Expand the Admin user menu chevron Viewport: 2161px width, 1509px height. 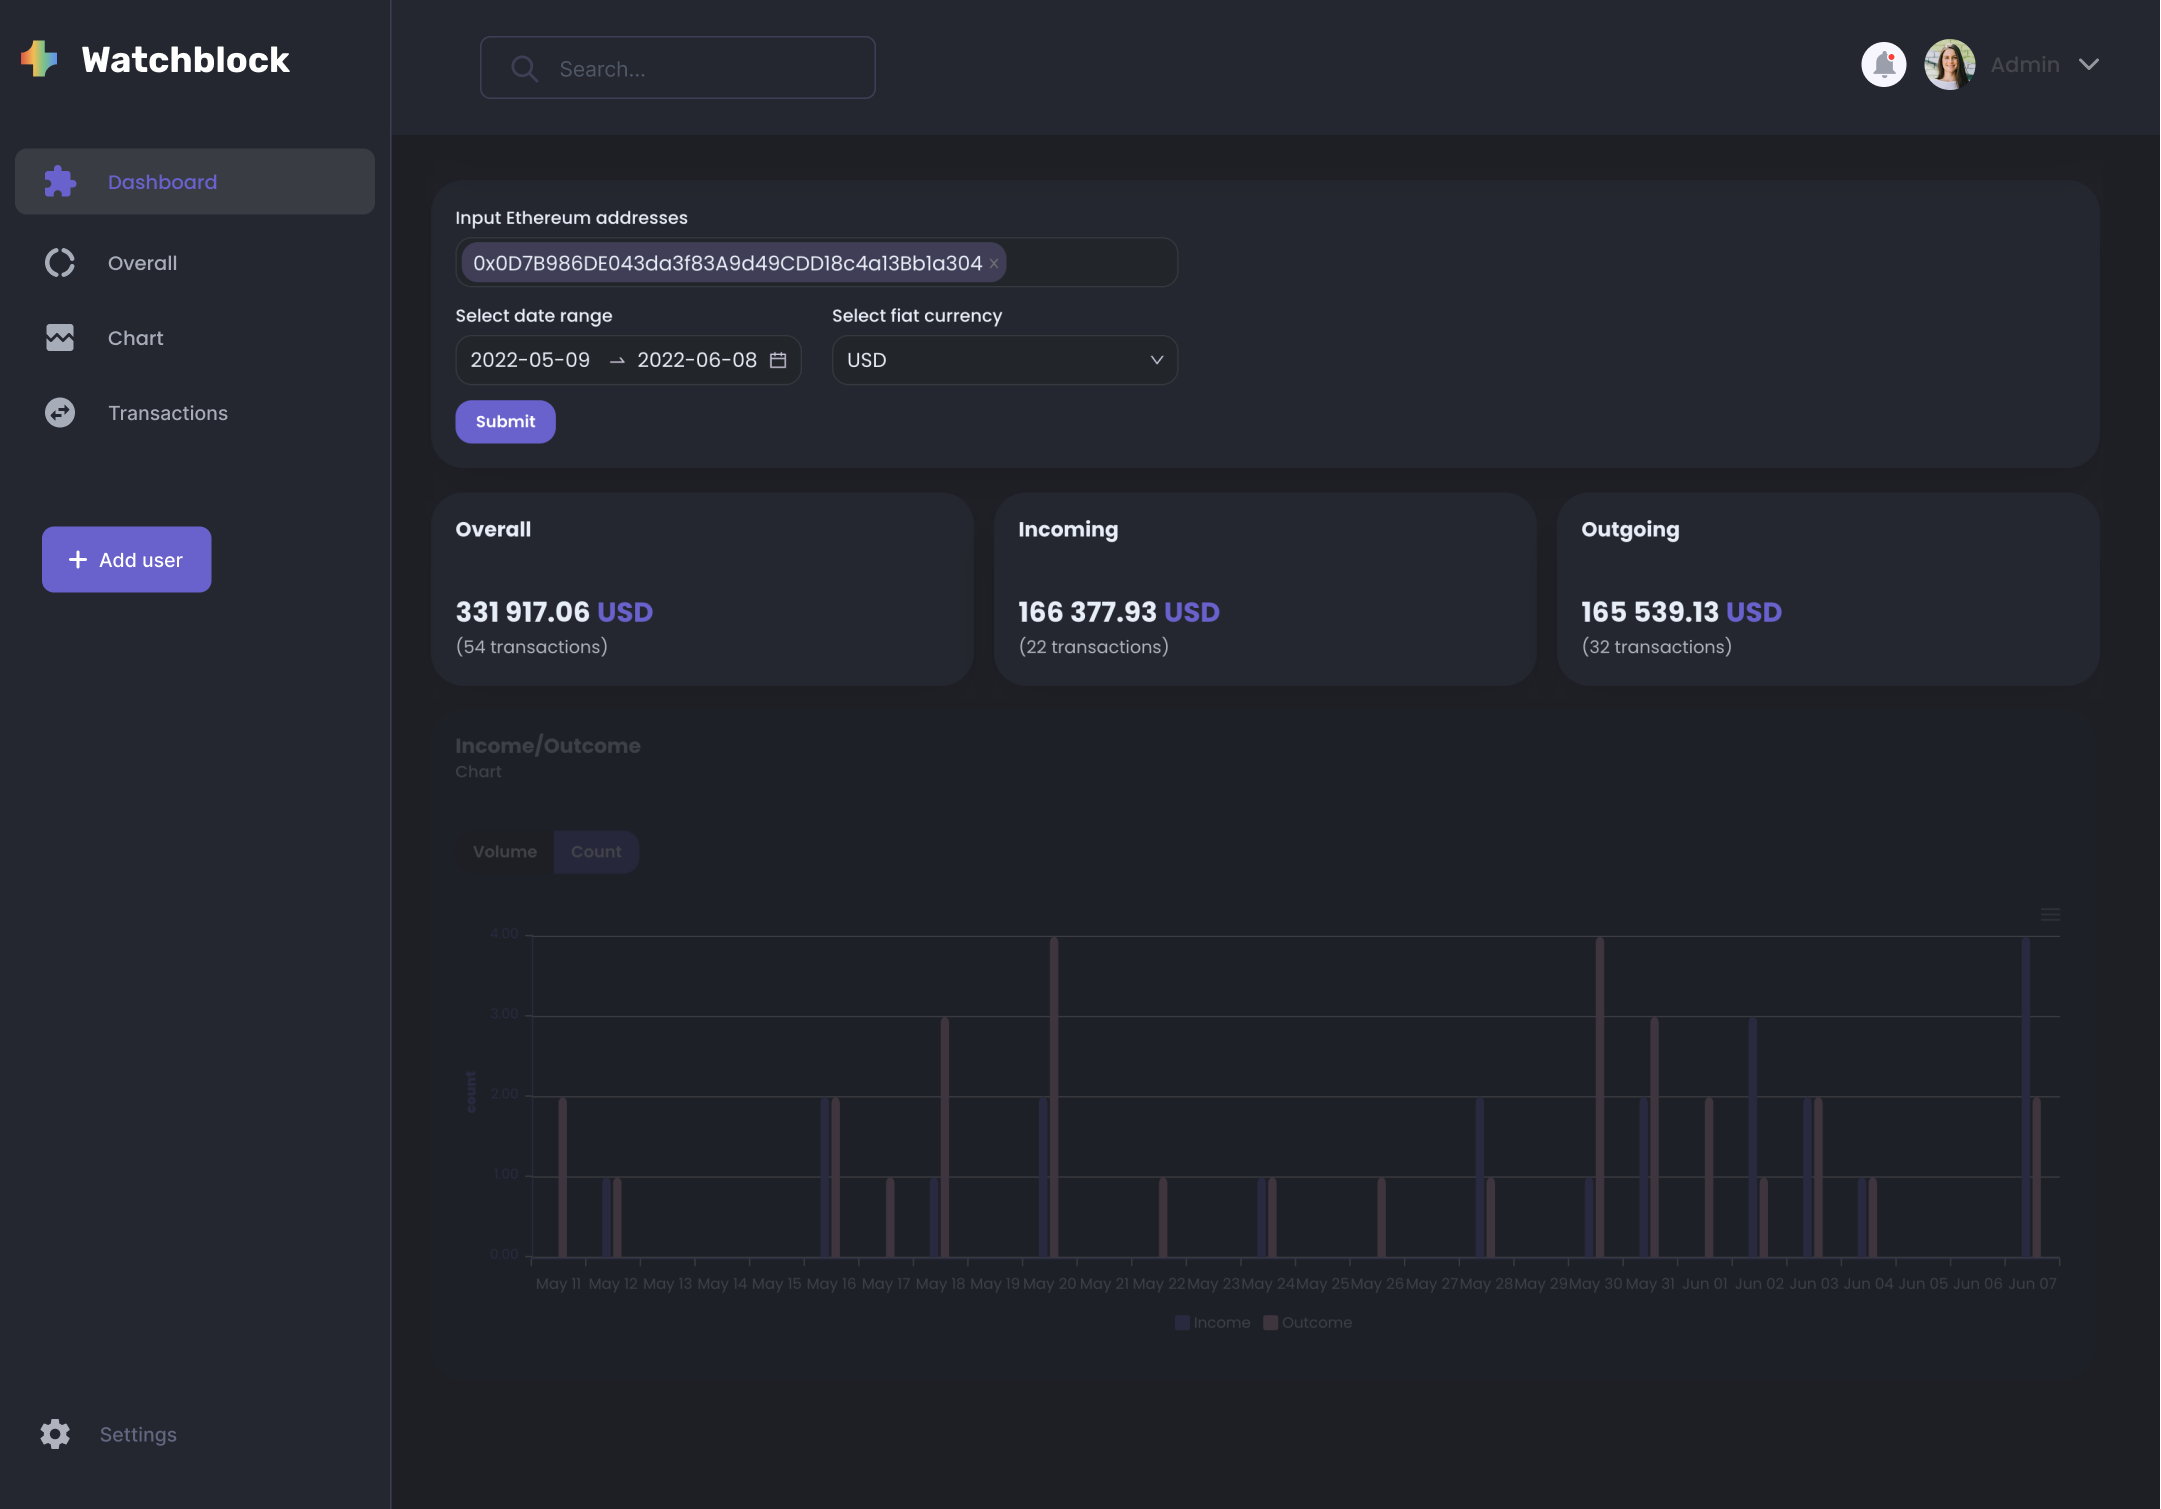[2088, 65]
